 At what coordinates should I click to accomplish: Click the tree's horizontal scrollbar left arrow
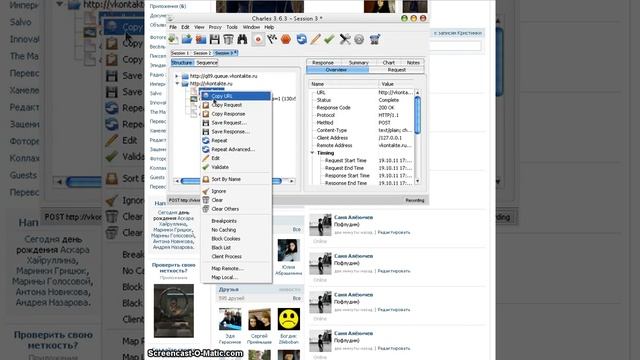click(x=177, y=181)
